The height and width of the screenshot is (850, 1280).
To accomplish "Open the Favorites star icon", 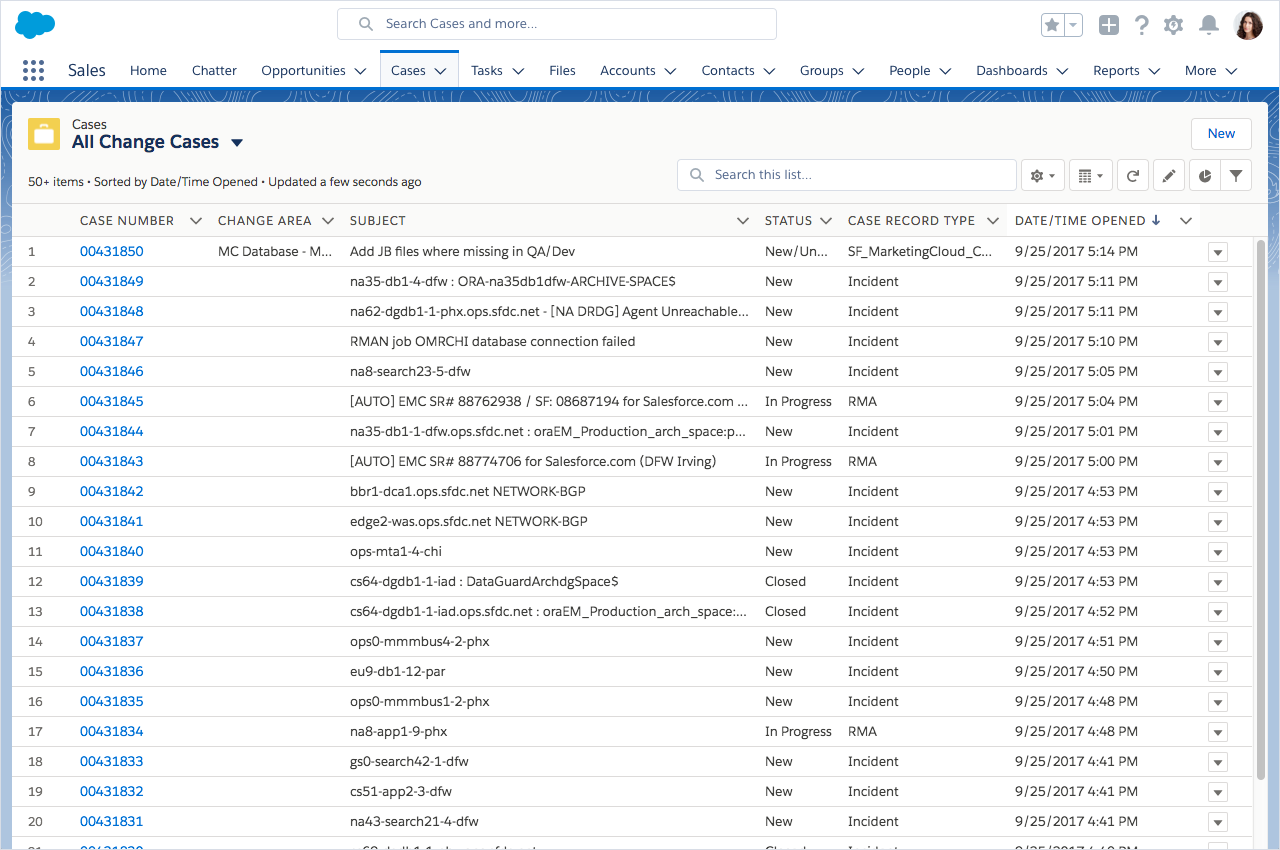I will click(1052, 25).
